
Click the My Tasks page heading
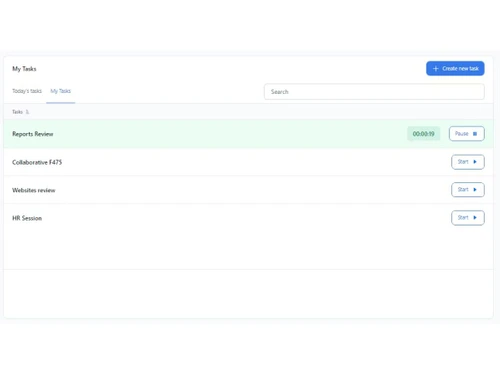pos(24,69)
